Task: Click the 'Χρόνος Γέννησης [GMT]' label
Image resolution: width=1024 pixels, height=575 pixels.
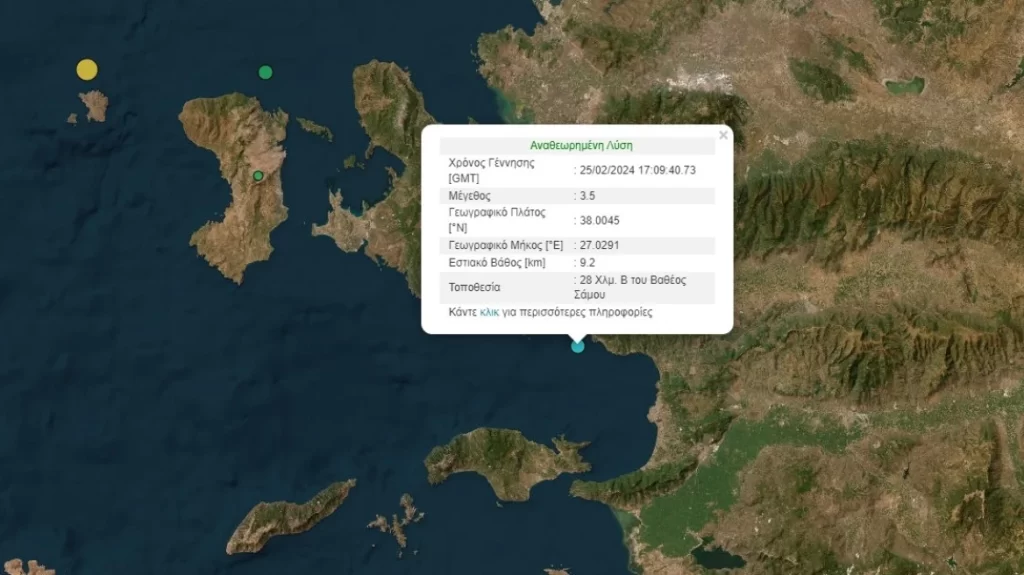Action: (491, 171)
